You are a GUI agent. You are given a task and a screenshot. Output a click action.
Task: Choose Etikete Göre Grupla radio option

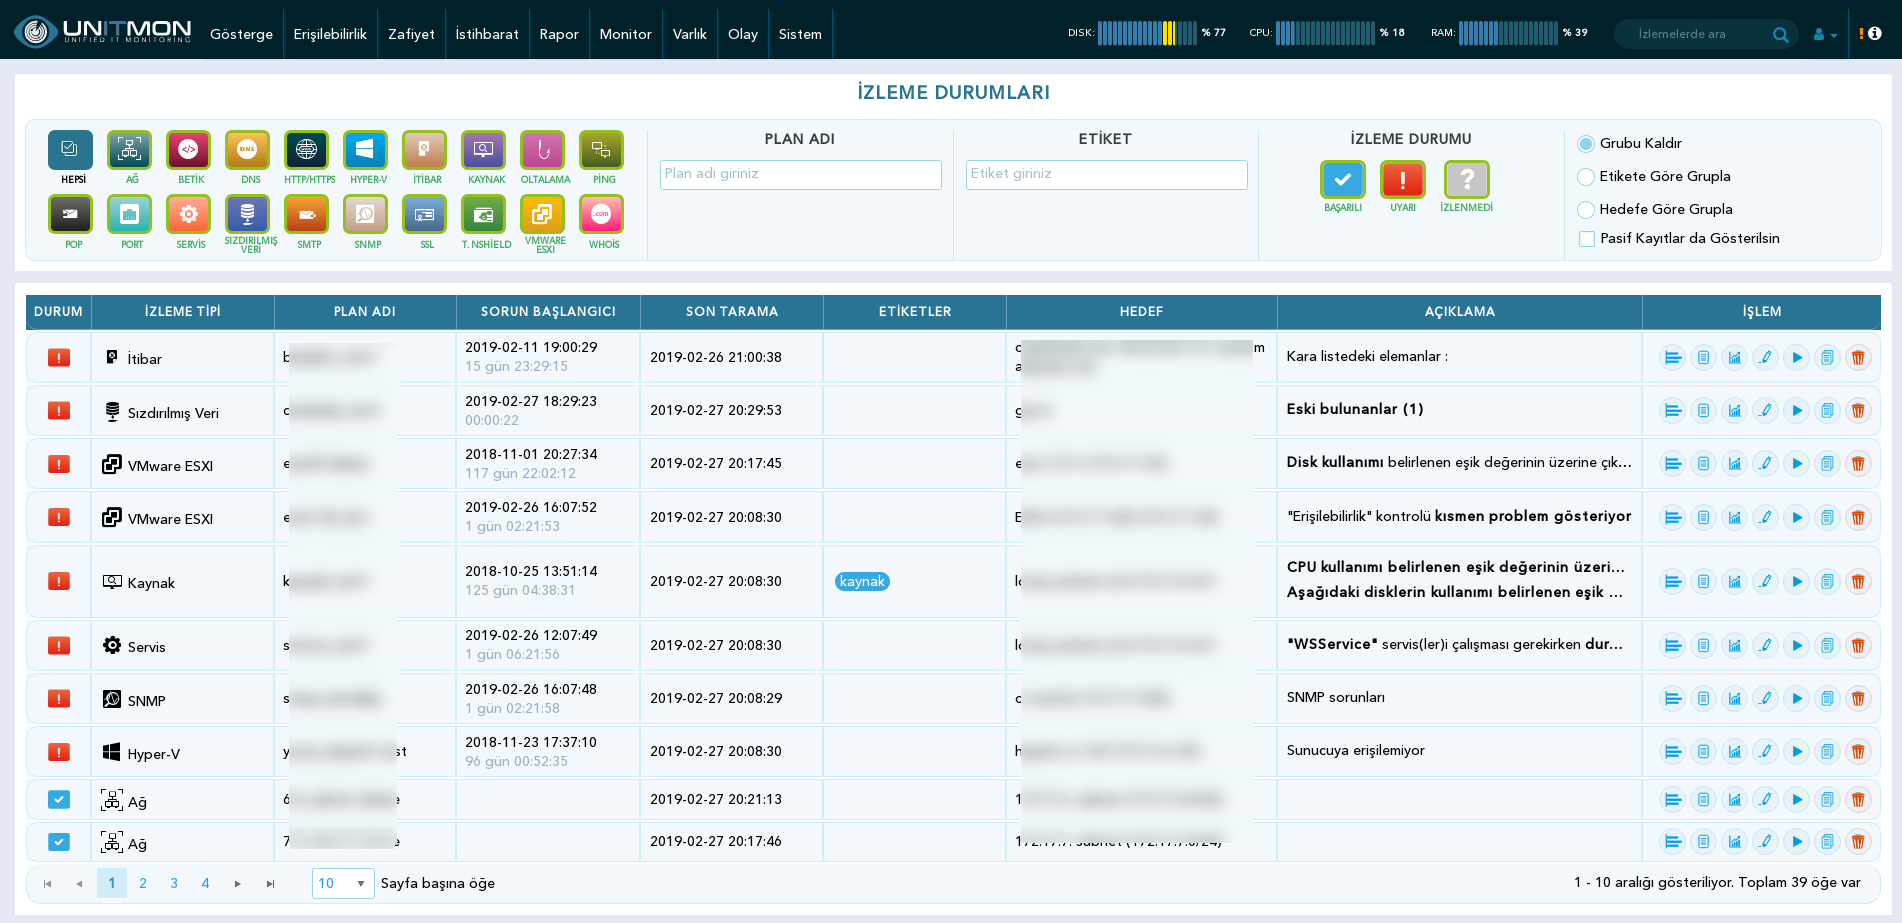[1586, 177]
